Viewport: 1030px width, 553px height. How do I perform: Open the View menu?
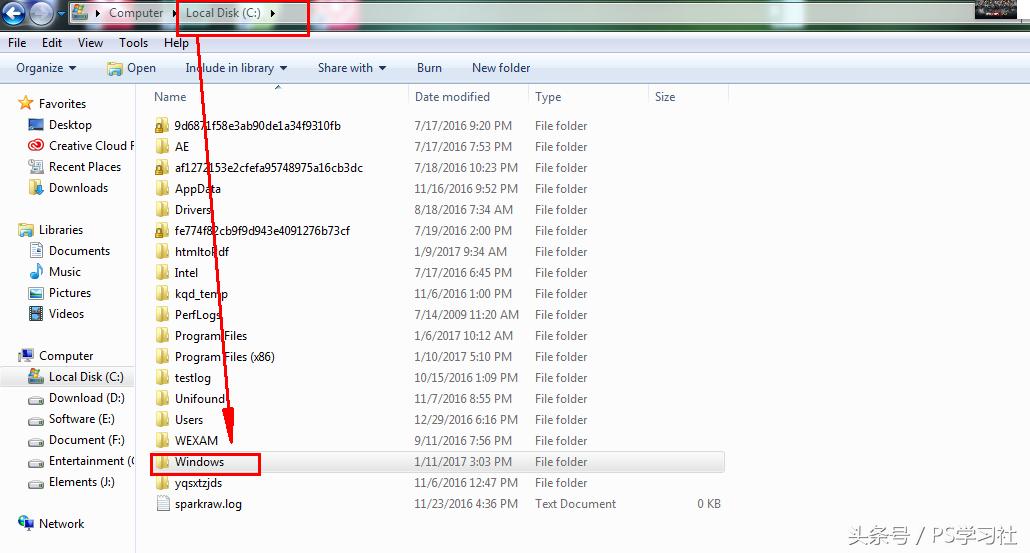pos(90,43)
